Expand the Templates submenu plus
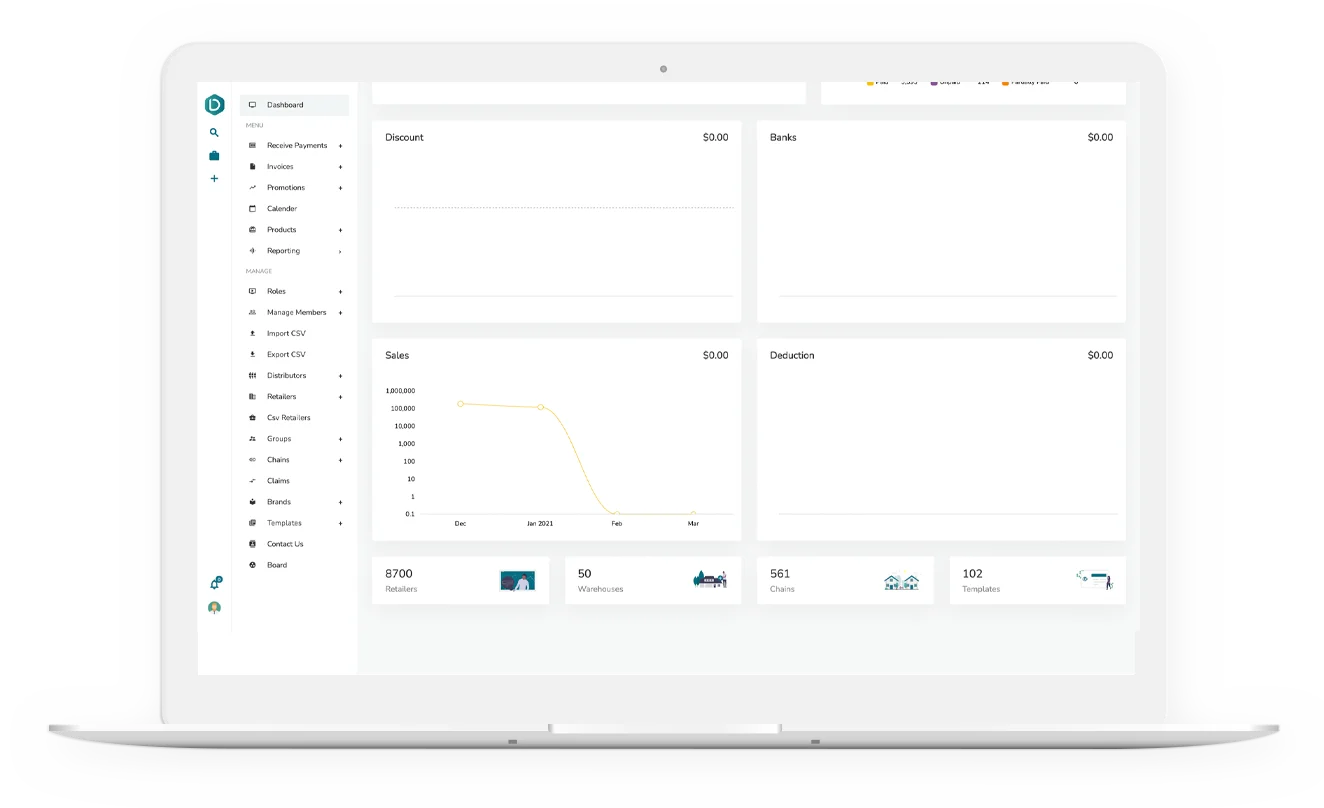 pos(340,523)
